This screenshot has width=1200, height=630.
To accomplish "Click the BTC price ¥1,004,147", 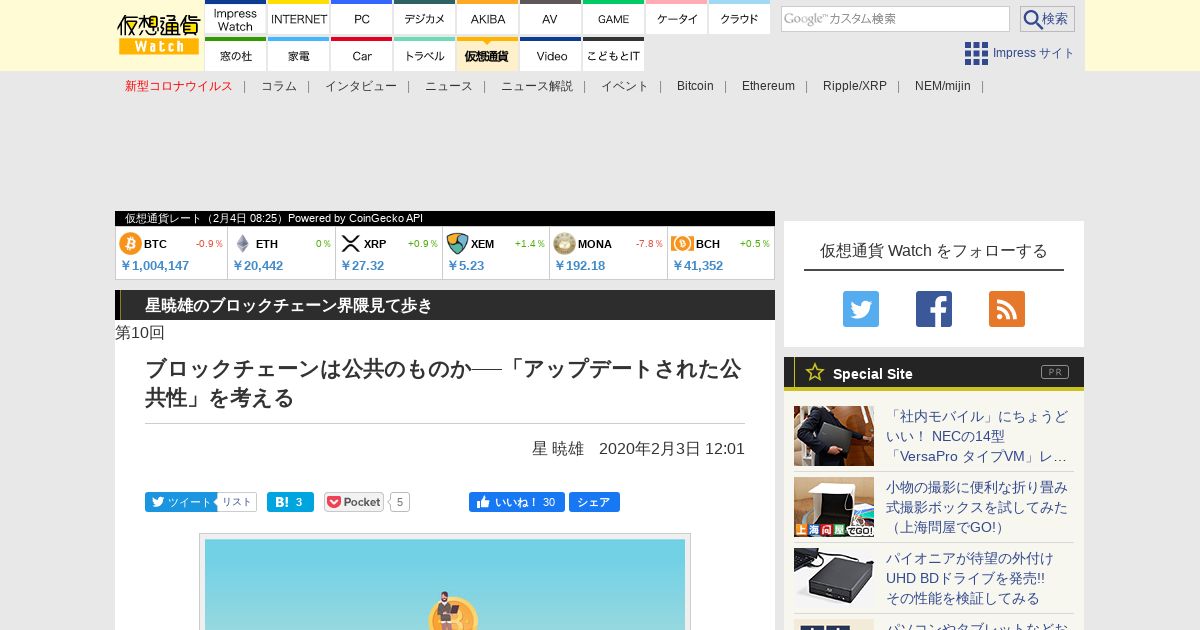I will (x=155, y=266).
